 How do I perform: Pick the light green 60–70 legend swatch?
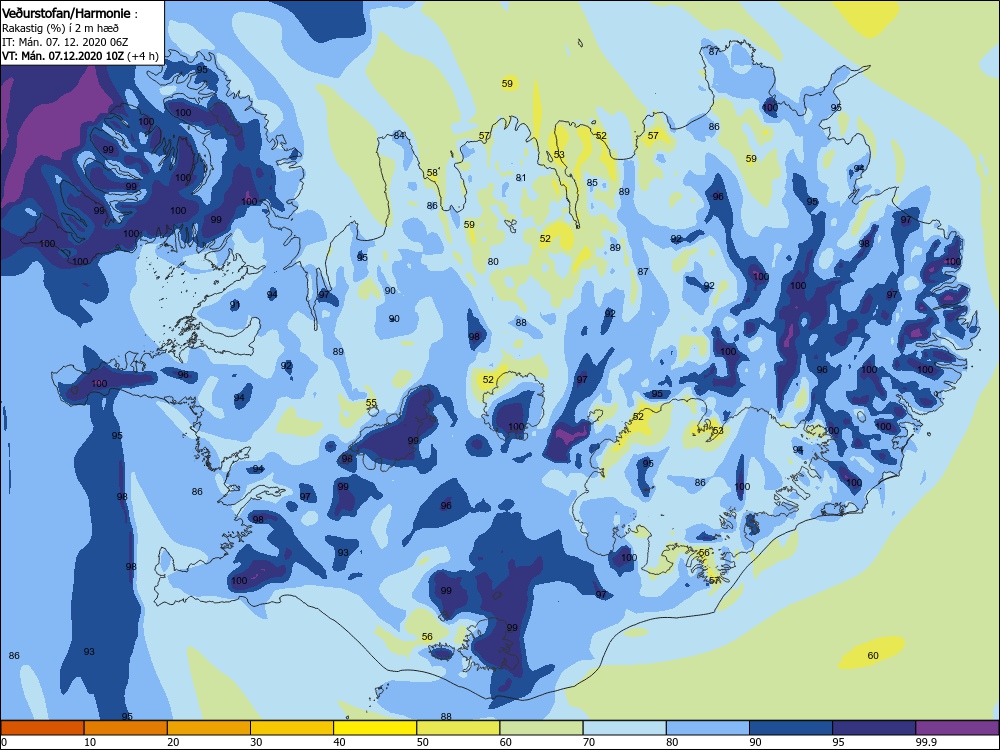coord(541,728)
